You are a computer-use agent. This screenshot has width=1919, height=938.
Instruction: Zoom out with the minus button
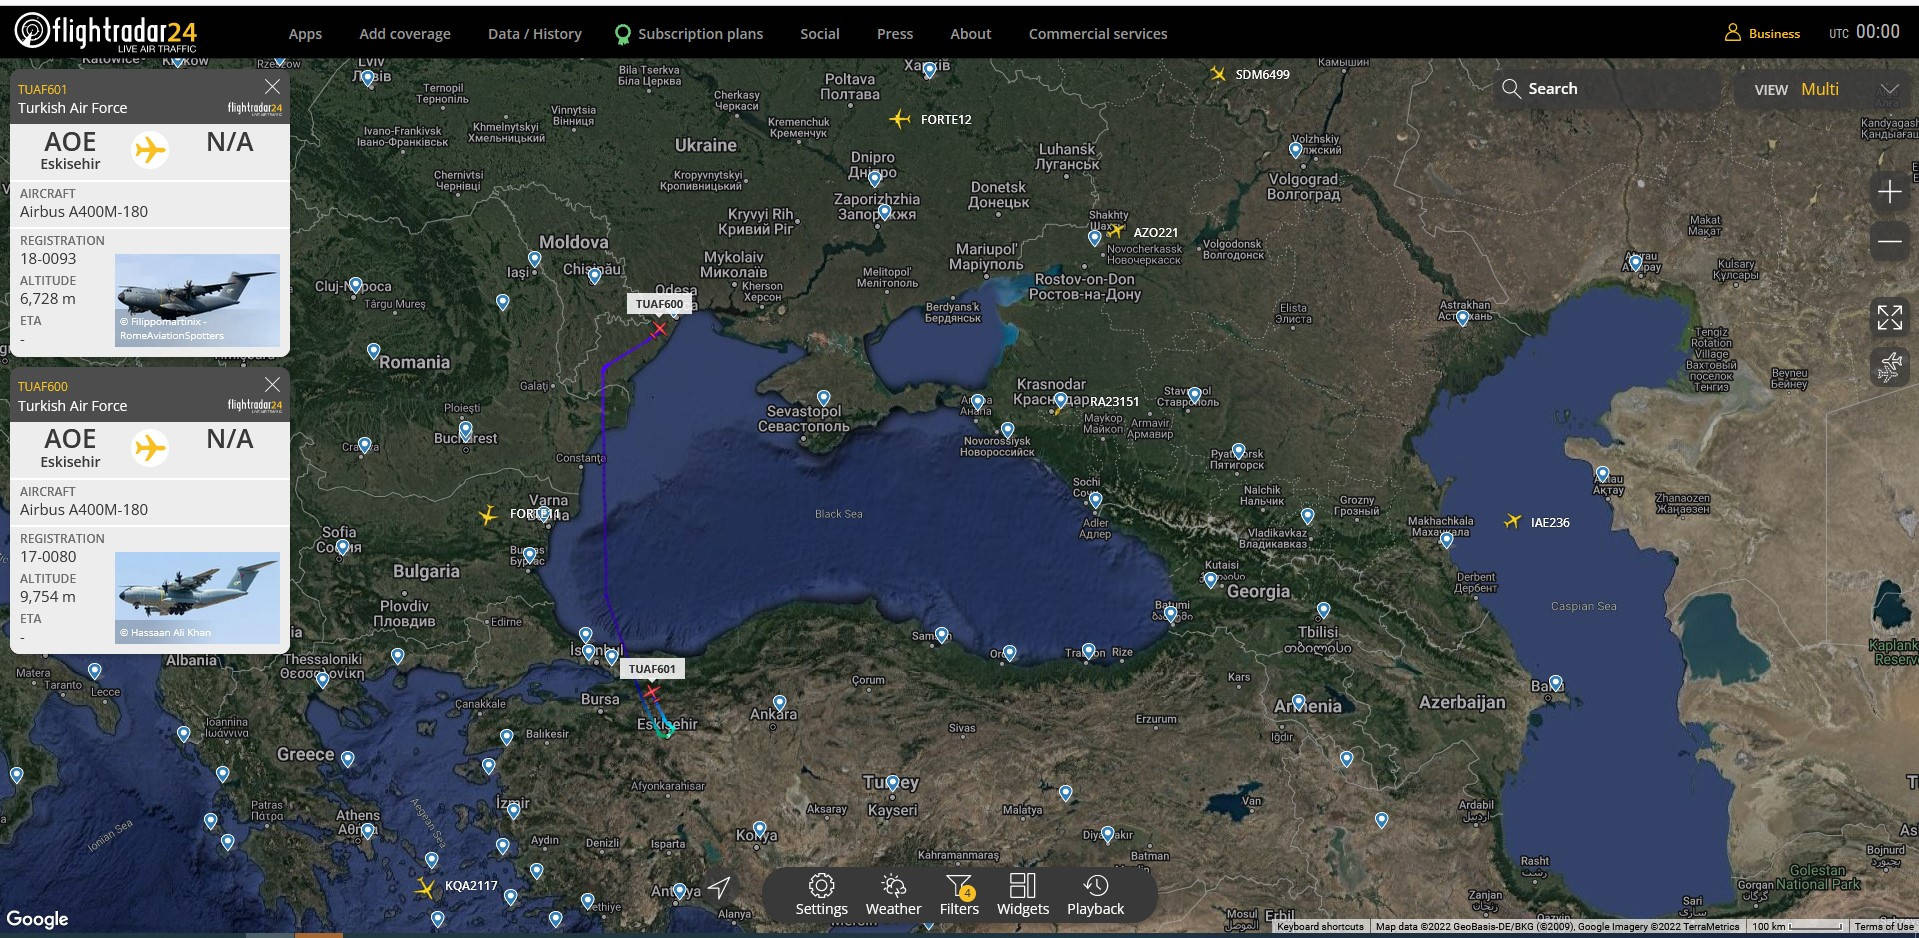click(x=1889, y=241)
